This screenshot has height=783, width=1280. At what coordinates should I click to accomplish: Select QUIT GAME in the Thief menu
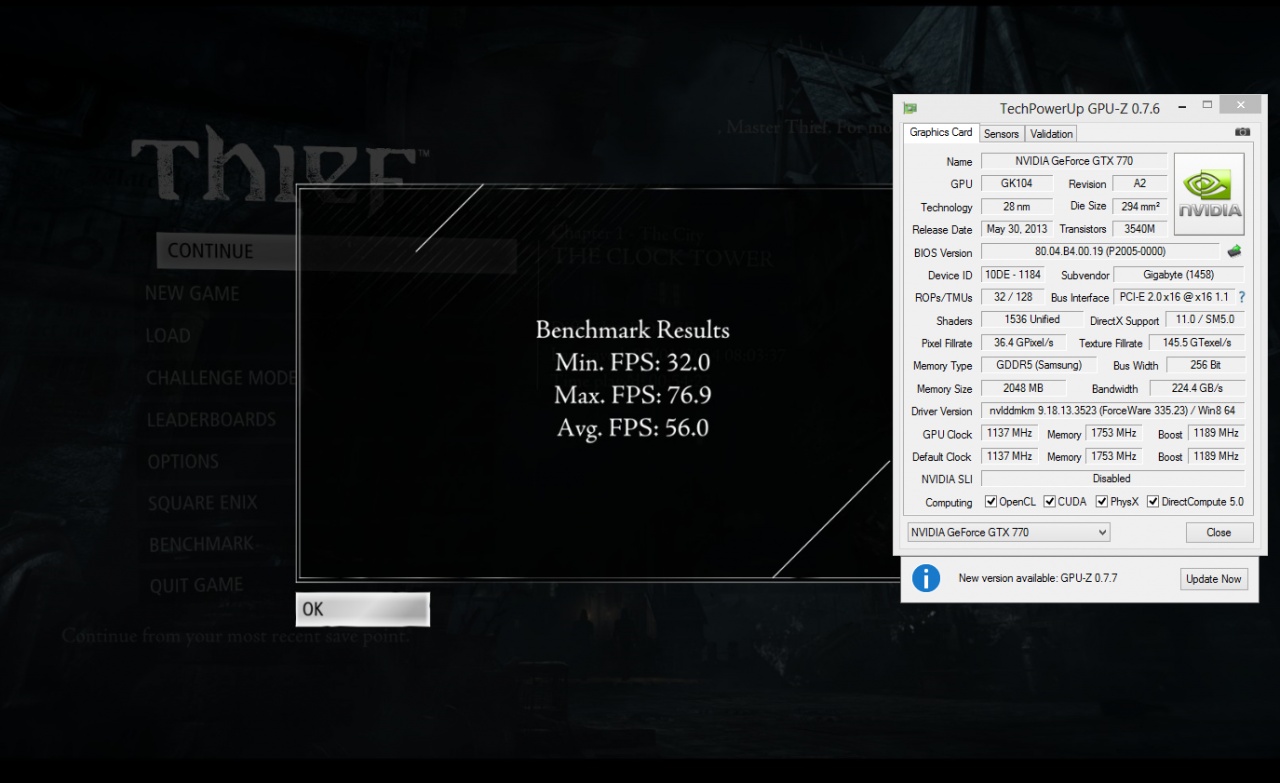pyautogui.click(x=196, y=585)
